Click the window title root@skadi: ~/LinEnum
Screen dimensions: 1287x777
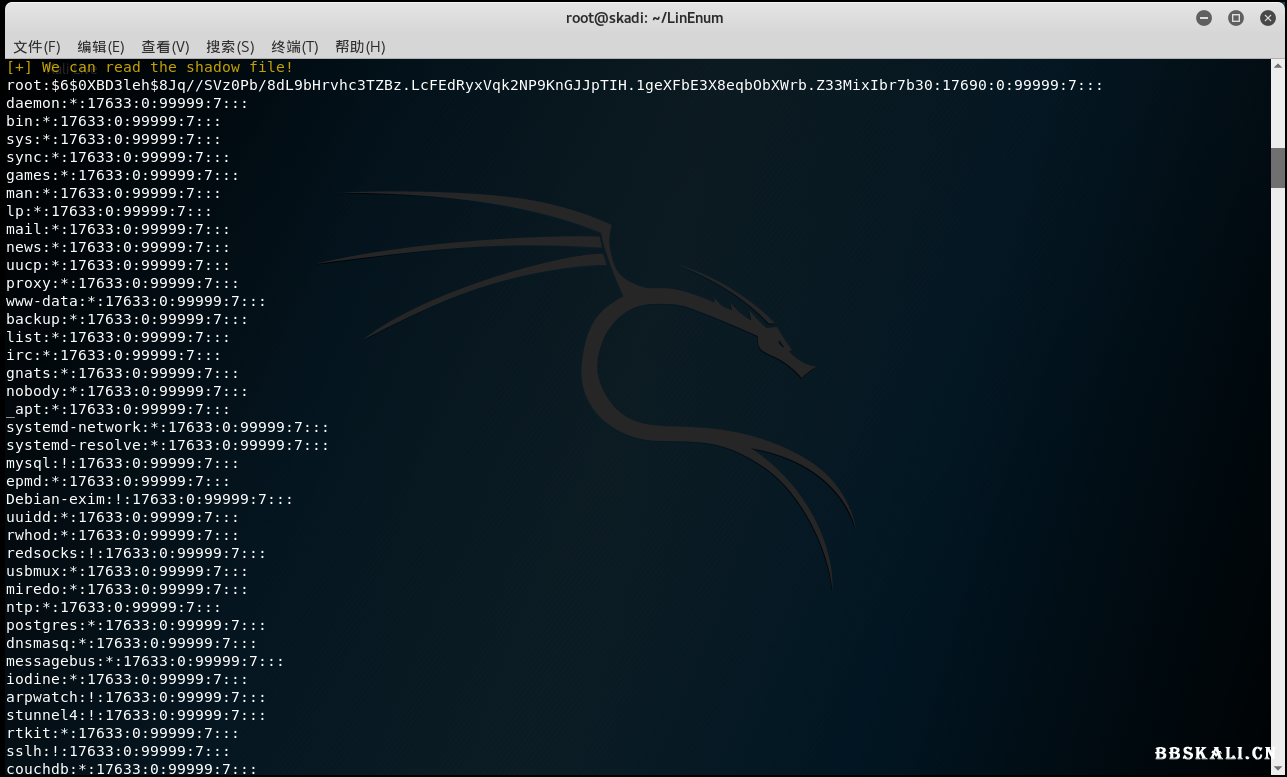pyautogui.click(x=644, y=18)
